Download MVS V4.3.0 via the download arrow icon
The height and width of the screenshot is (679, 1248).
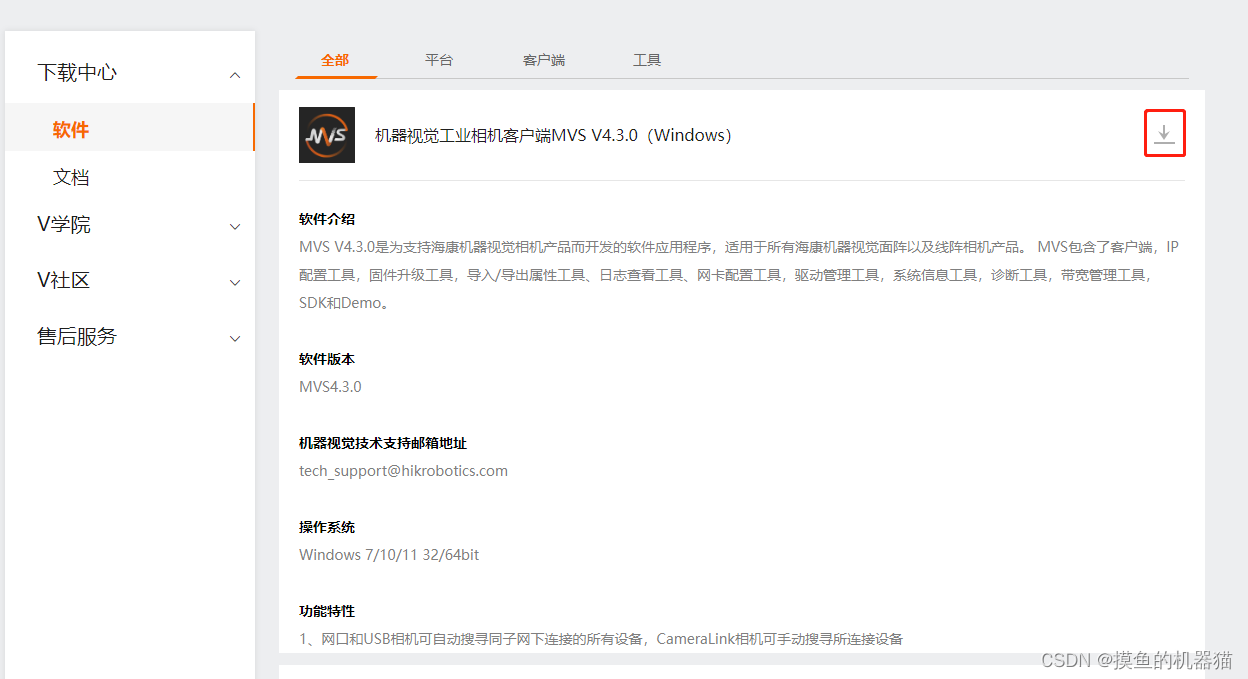[x=1164, y=134]
